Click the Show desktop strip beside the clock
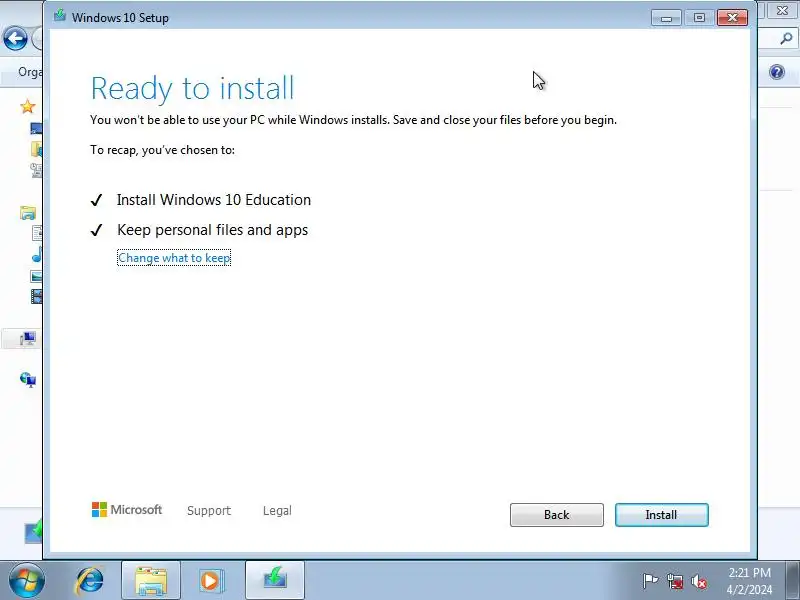The width and height of the screenshot is (800, 600). [x=793, y=581]
